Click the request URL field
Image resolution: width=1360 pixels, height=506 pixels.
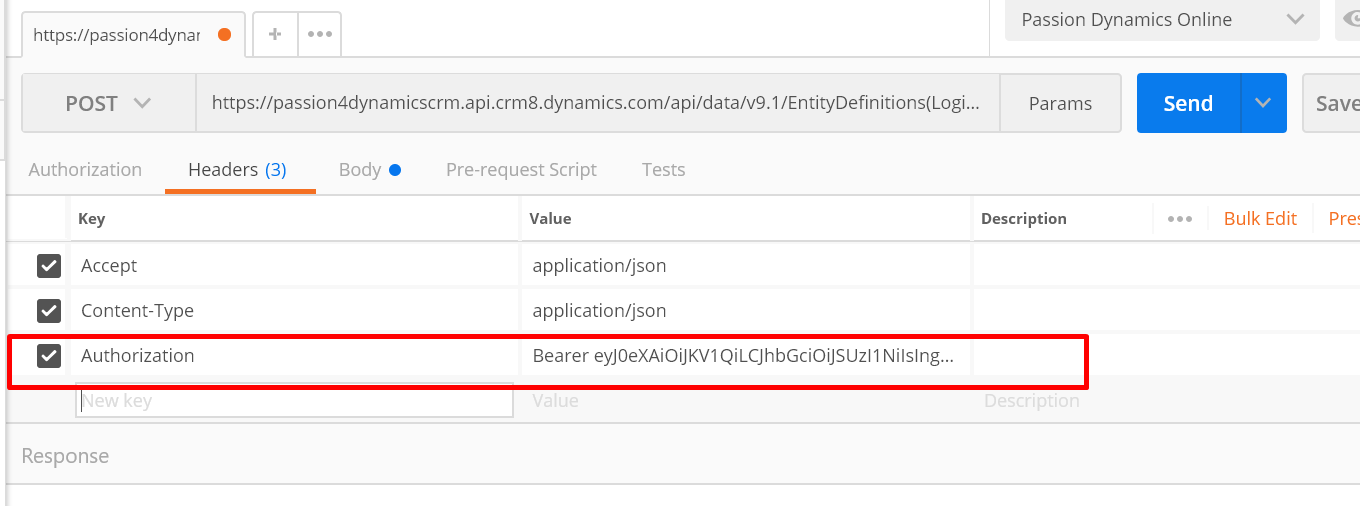tap(597, 103)
